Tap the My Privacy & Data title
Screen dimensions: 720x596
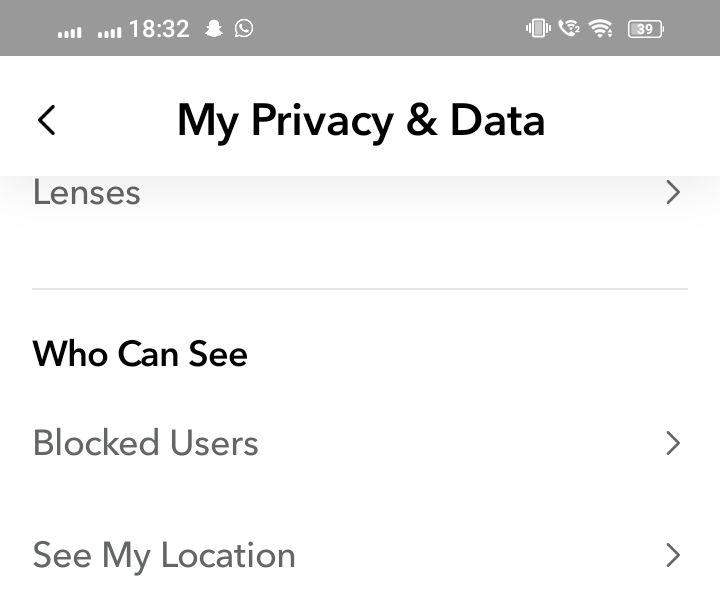[360, 120]
